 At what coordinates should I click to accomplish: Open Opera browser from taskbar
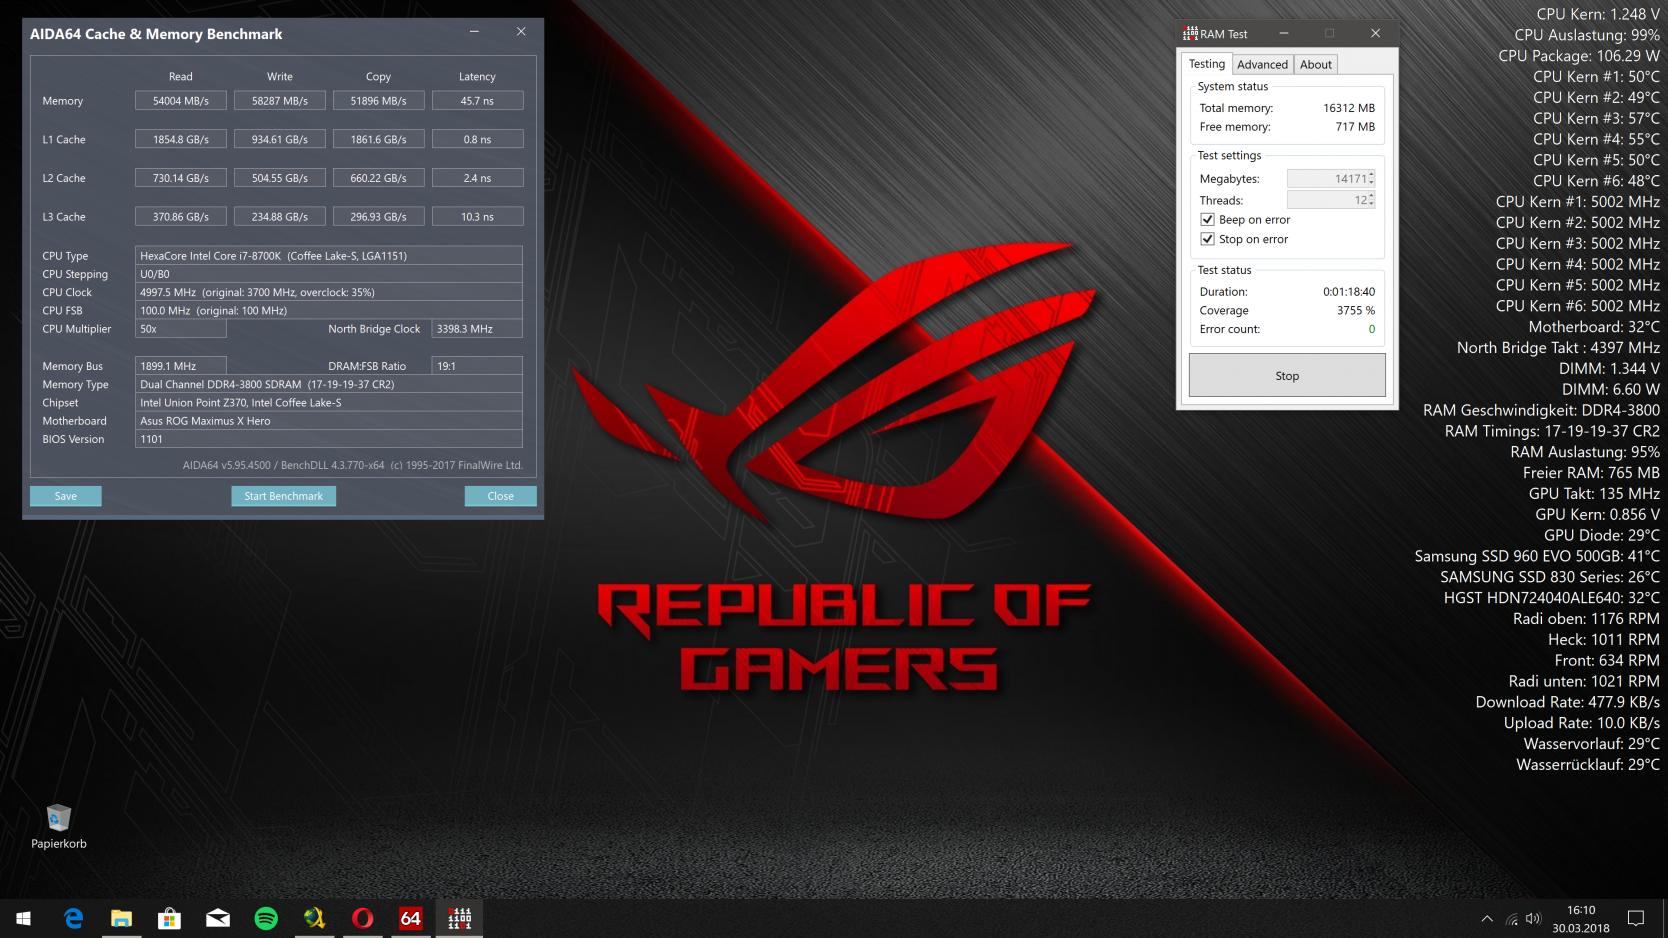(362, 918)
